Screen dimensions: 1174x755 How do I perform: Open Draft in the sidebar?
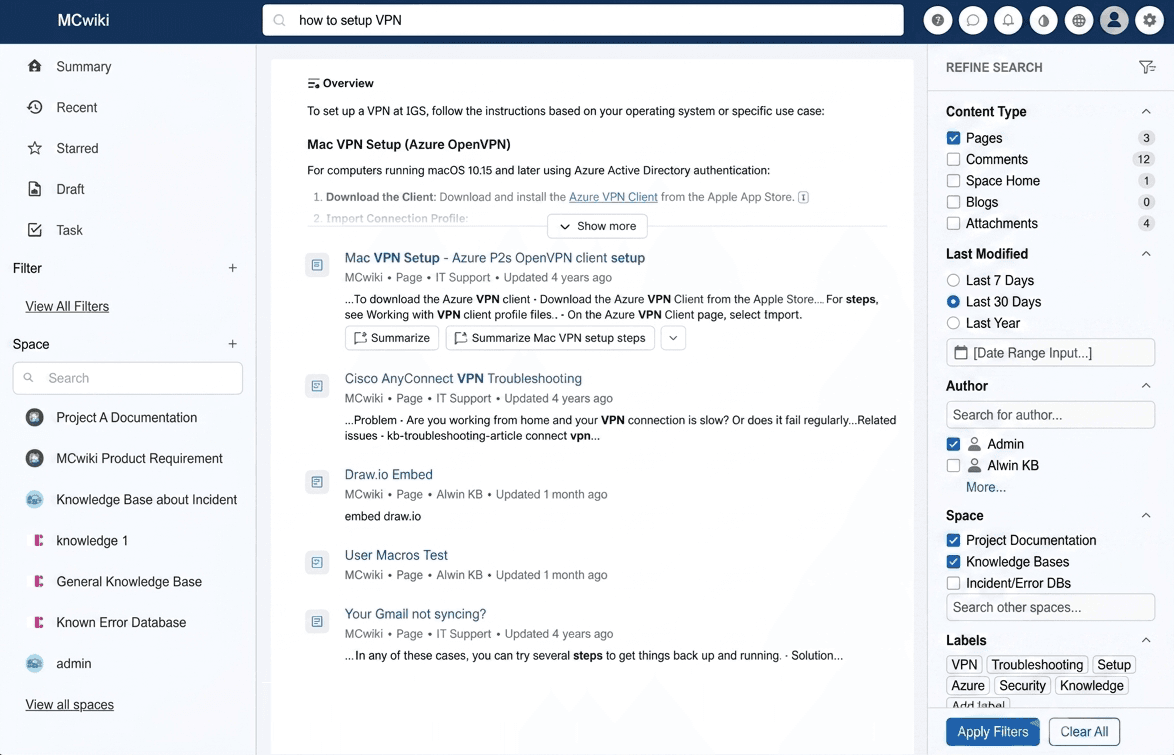(70, 189)
